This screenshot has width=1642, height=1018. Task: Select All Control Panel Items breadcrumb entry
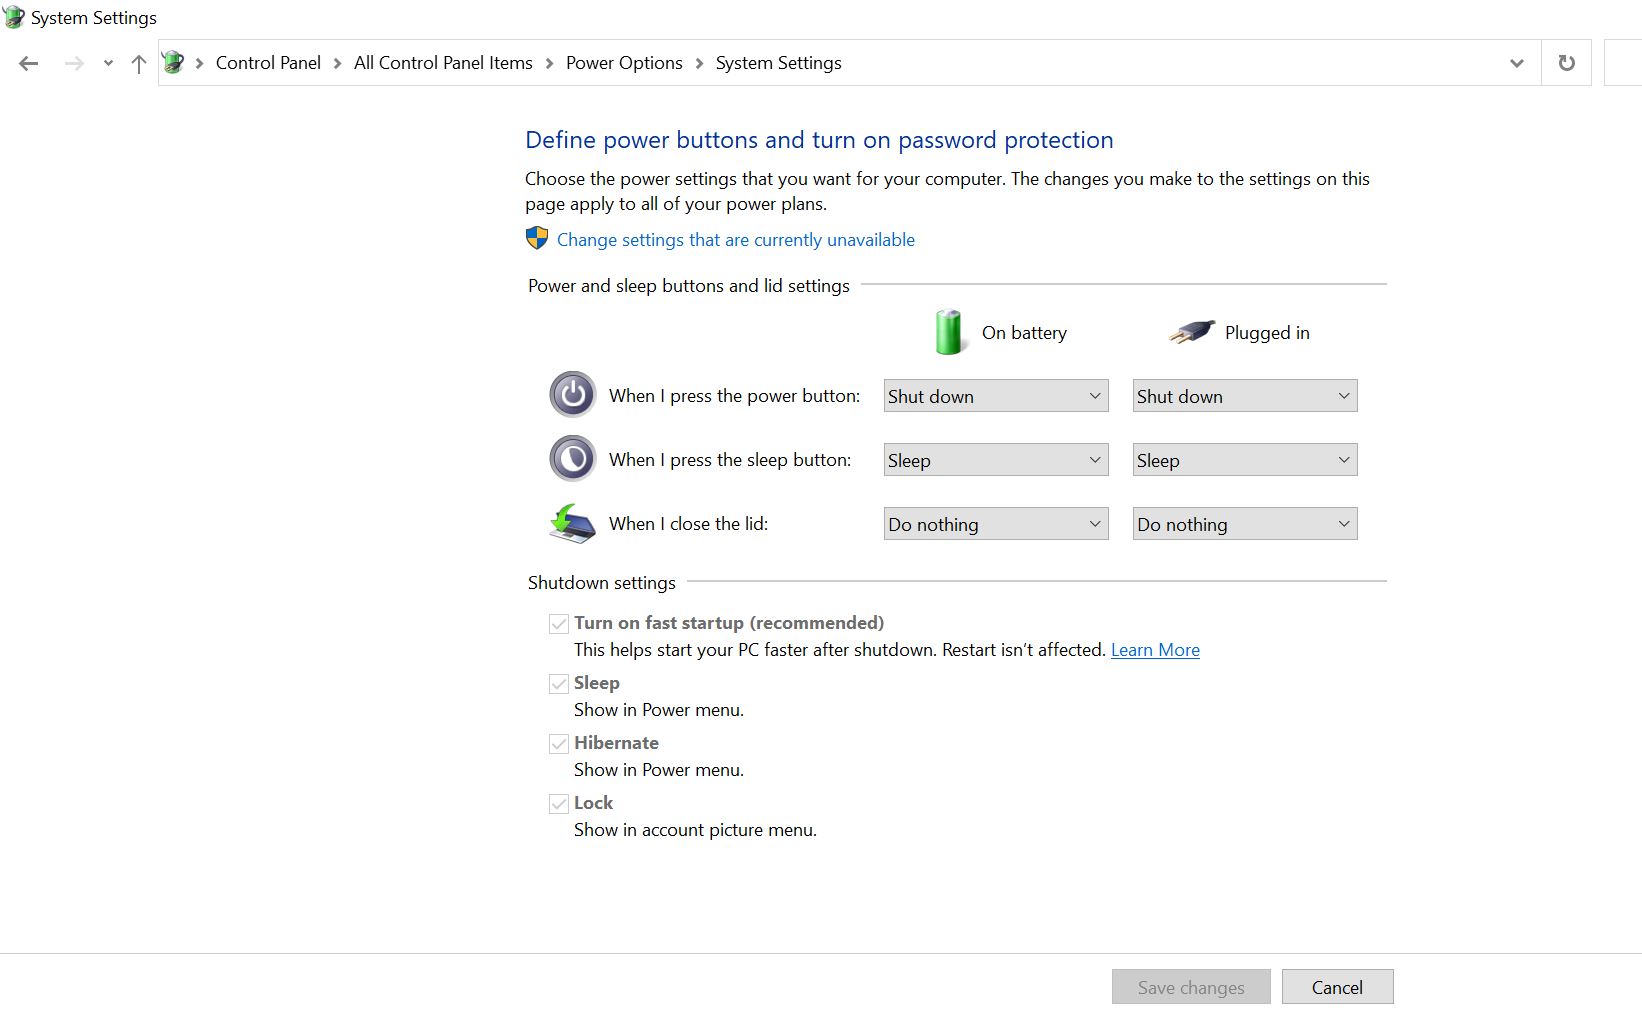tap(443, 62)
